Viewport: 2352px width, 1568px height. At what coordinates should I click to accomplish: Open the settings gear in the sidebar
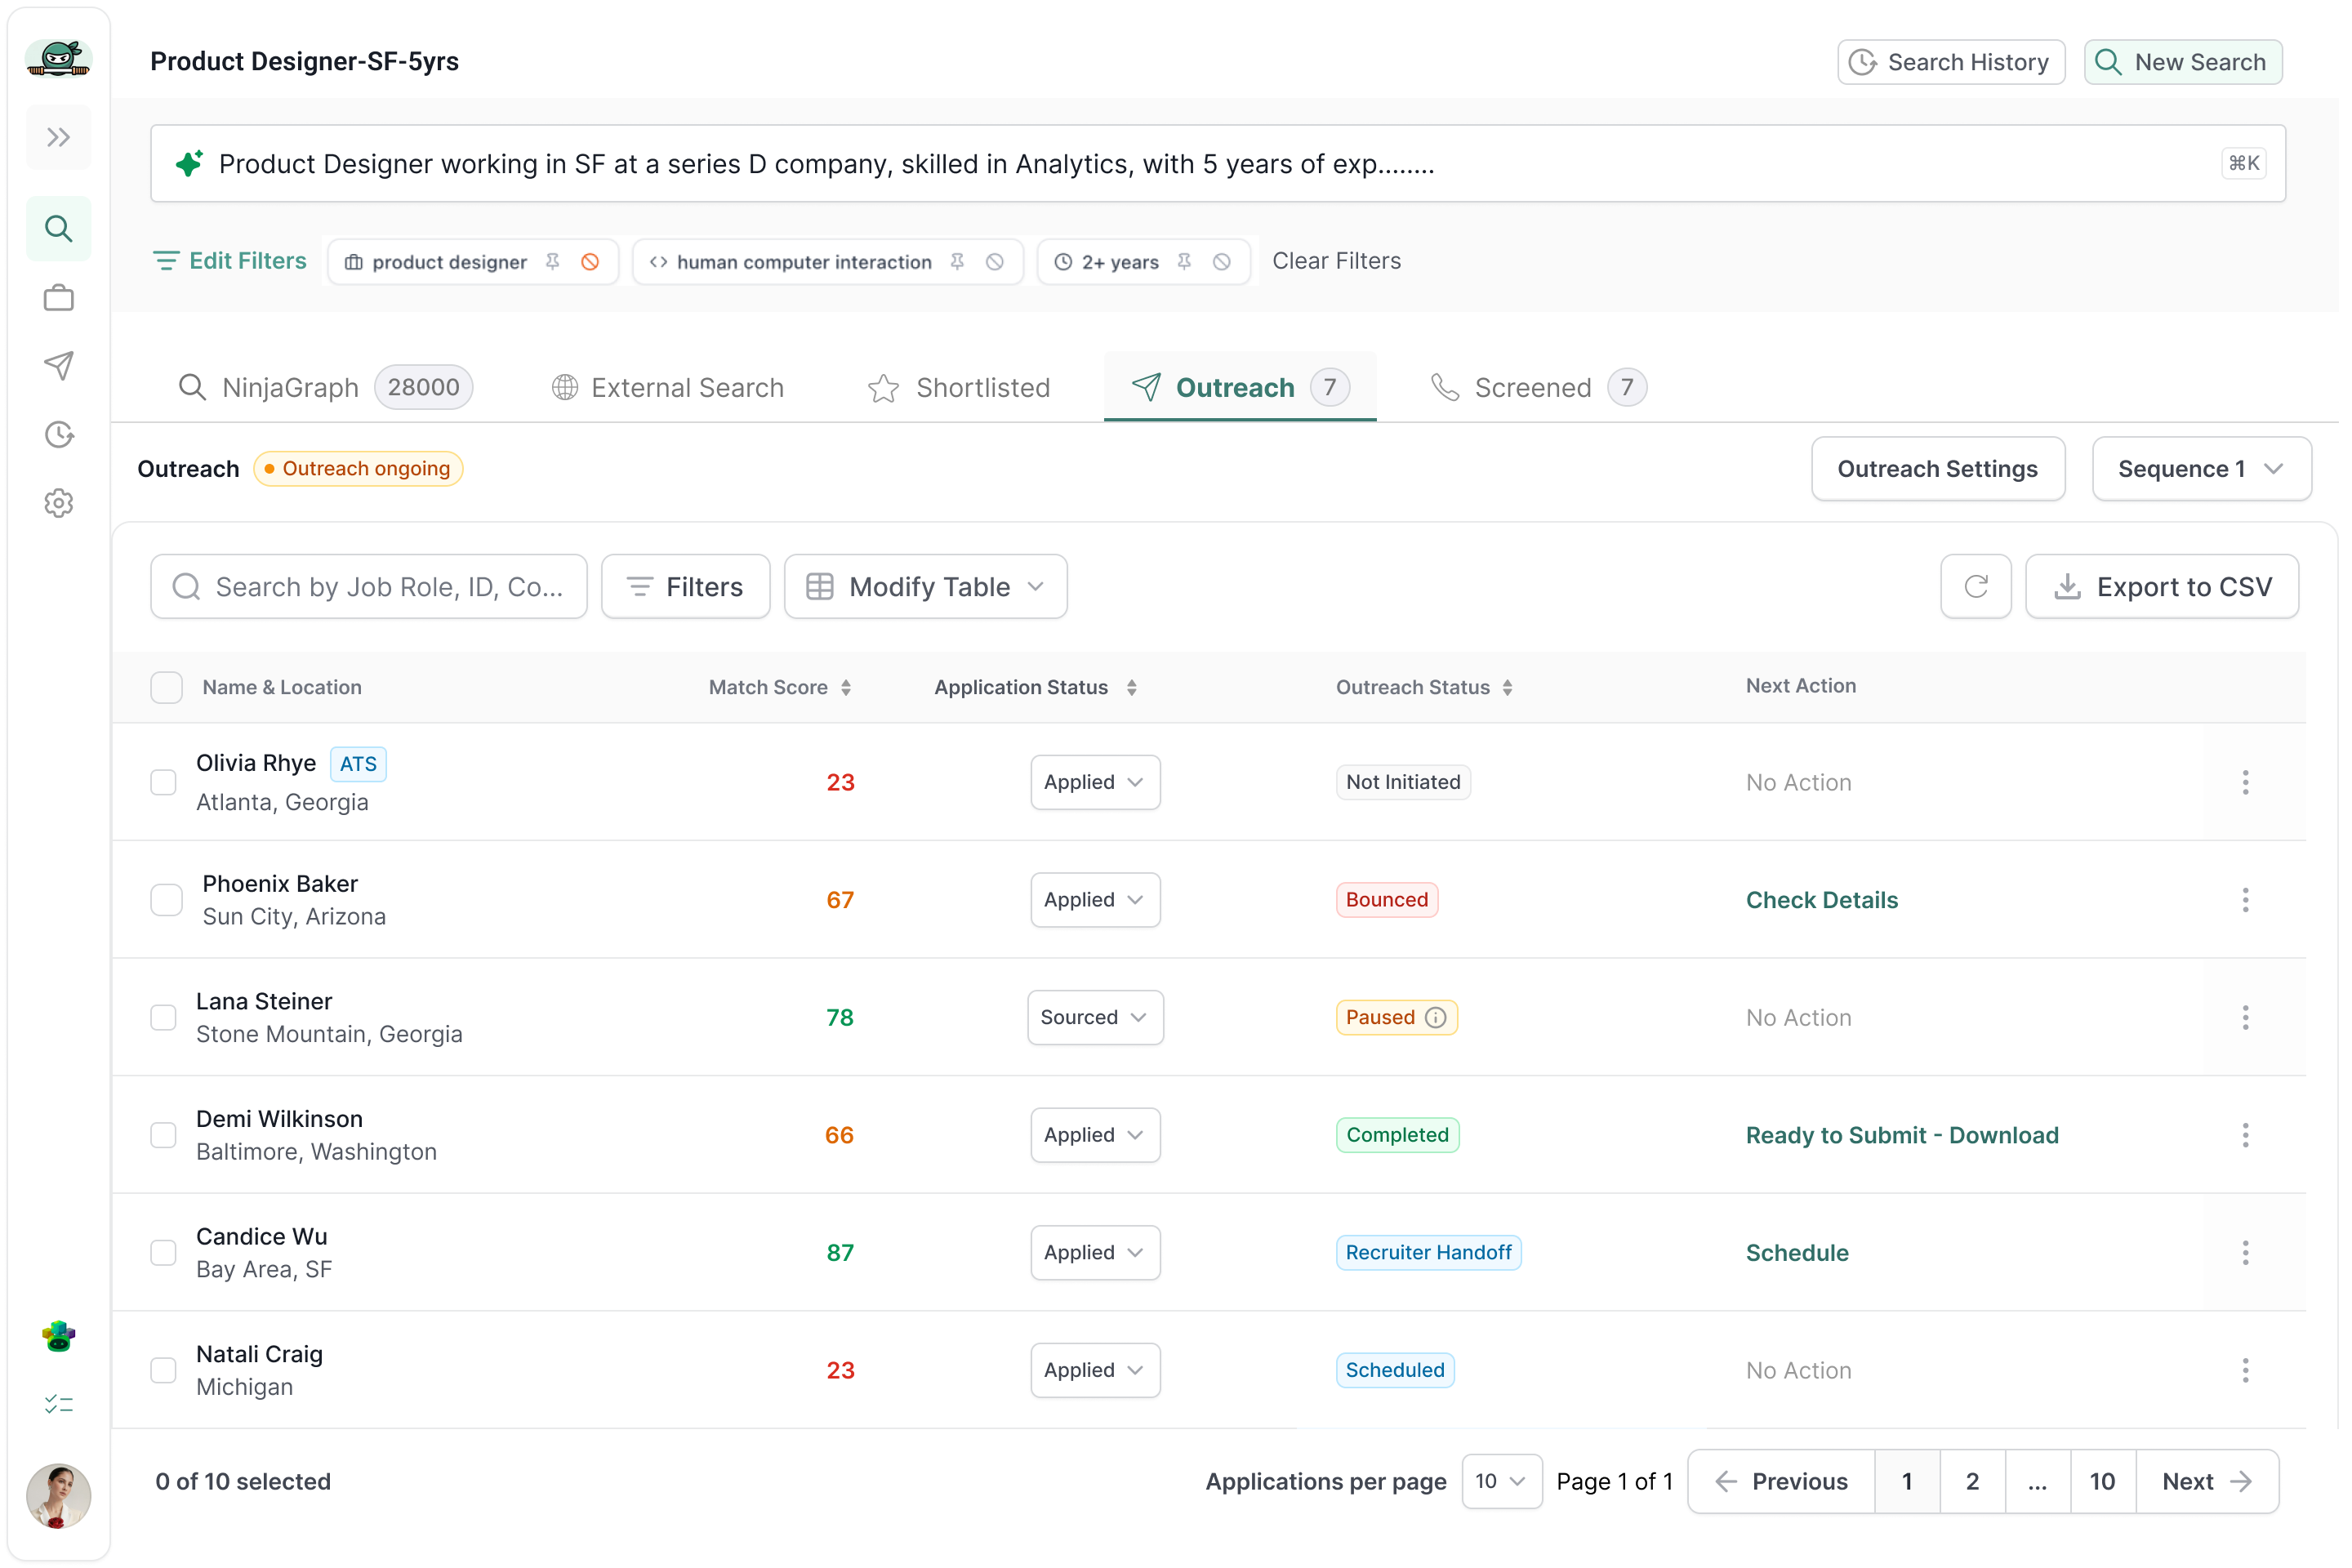pos(58,503)
